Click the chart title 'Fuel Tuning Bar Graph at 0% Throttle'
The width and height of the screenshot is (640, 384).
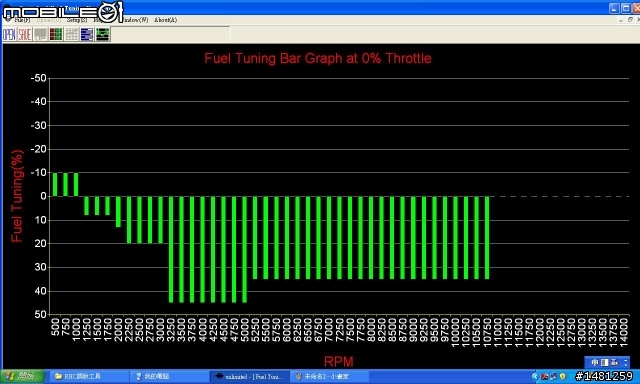318,58
